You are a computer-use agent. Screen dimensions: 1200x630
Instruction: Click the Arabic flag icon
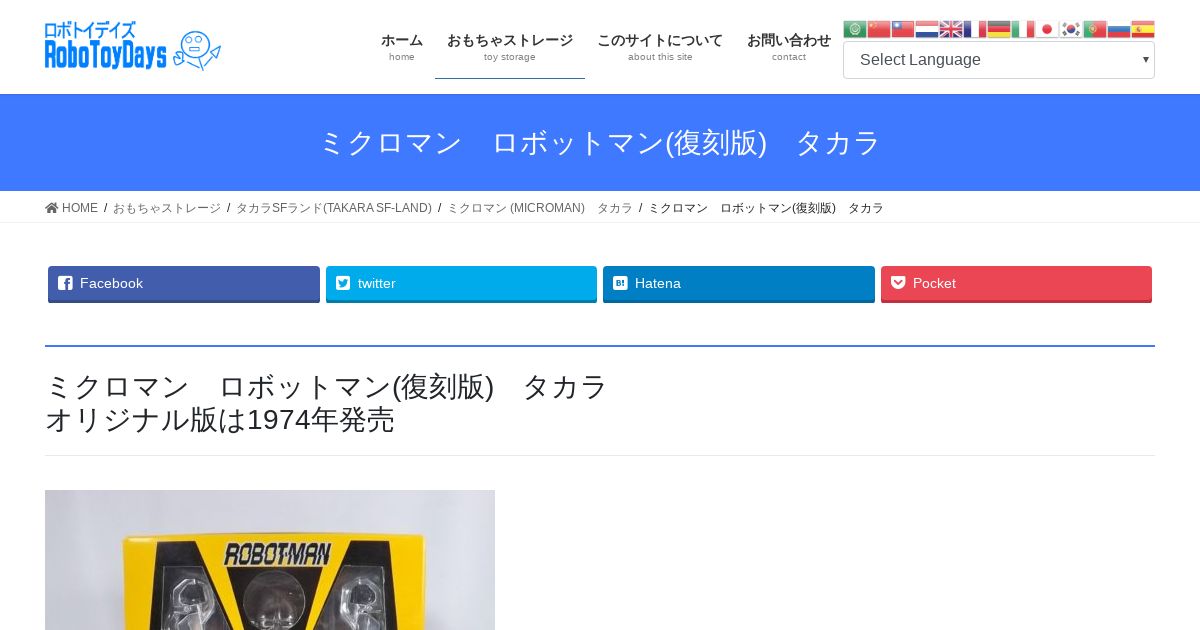(855, 29)
